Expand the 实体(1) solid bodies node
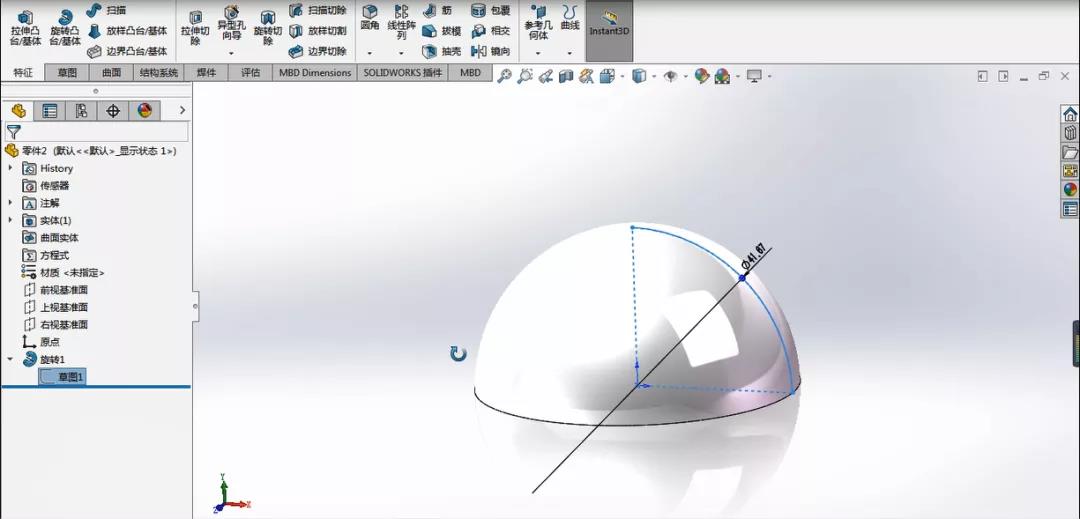1080x519 pixels. pos(10,220)
